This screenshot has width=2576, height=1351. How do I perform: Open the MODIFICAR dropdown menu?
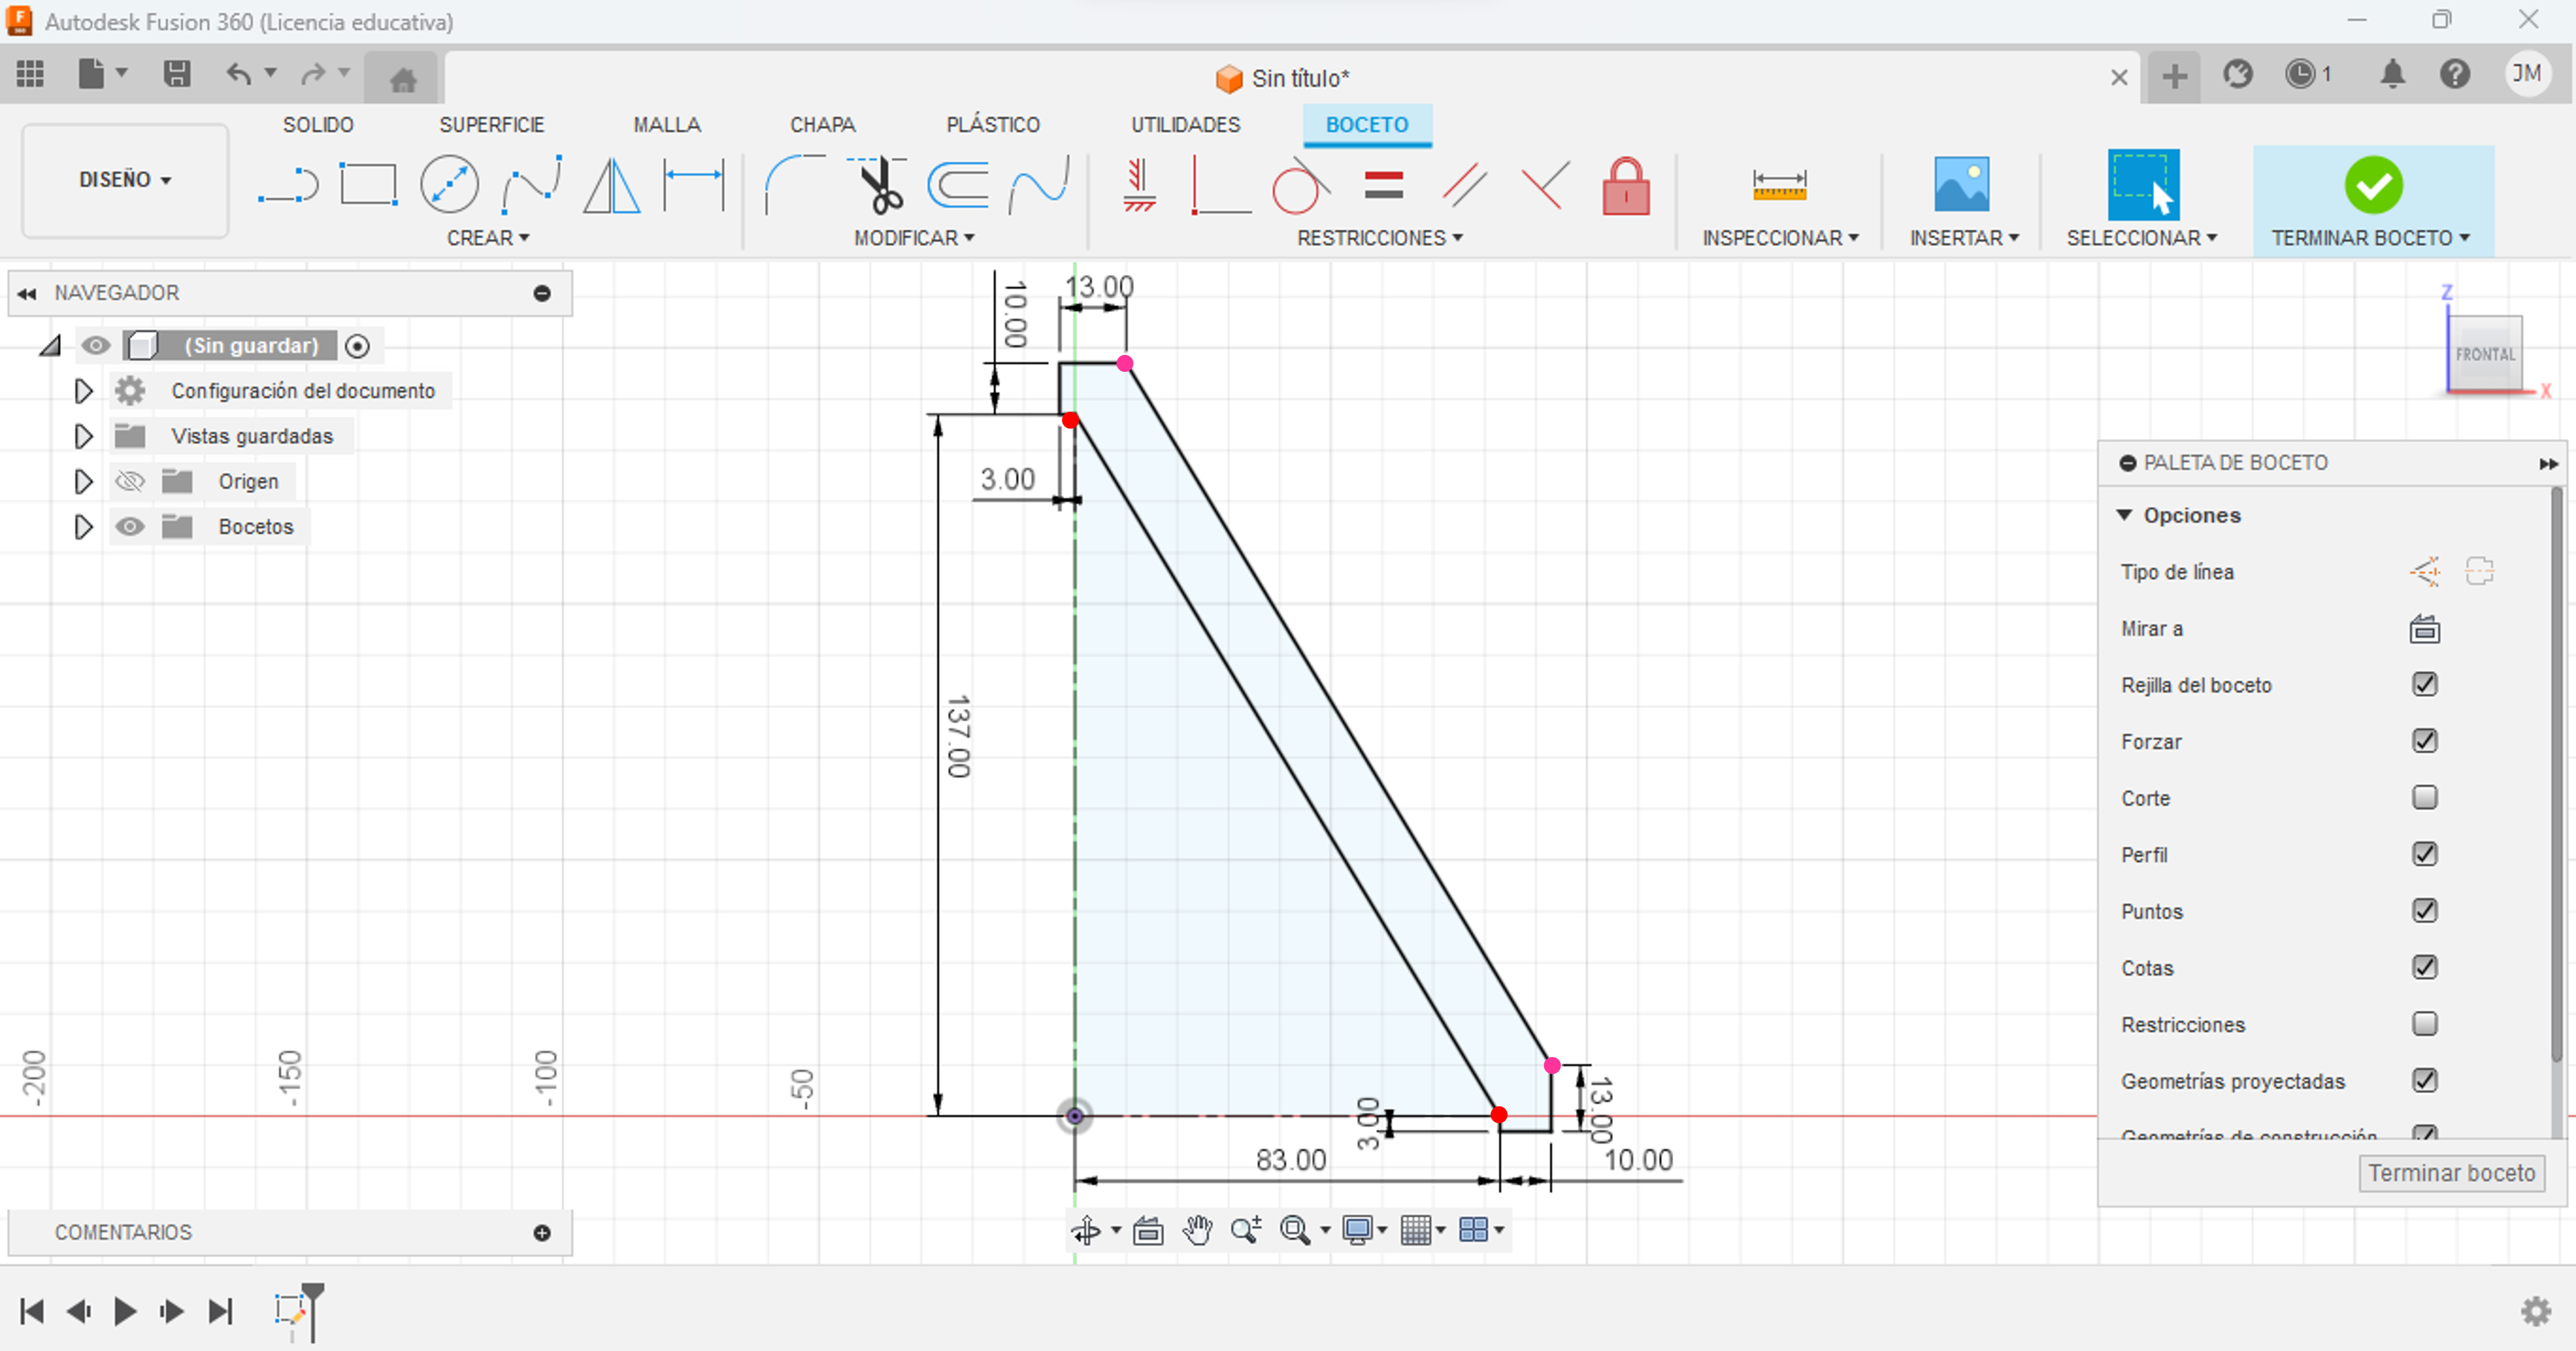coord(913,238)
